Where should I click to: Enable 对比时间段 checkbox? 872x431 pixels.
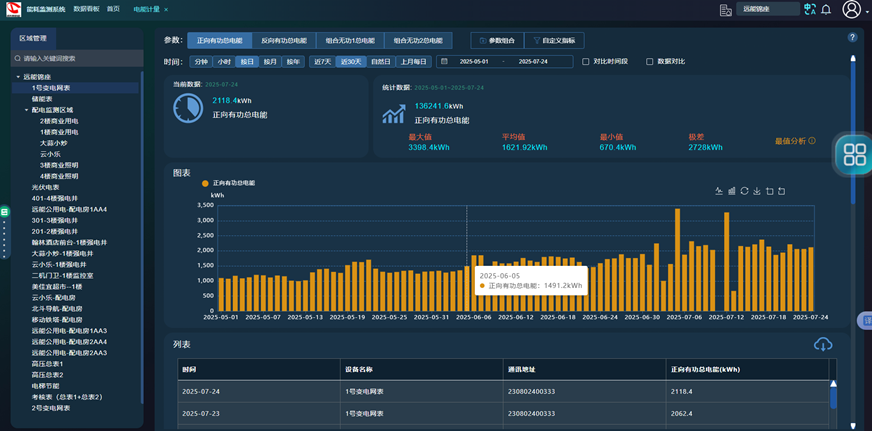pos(586,62)
